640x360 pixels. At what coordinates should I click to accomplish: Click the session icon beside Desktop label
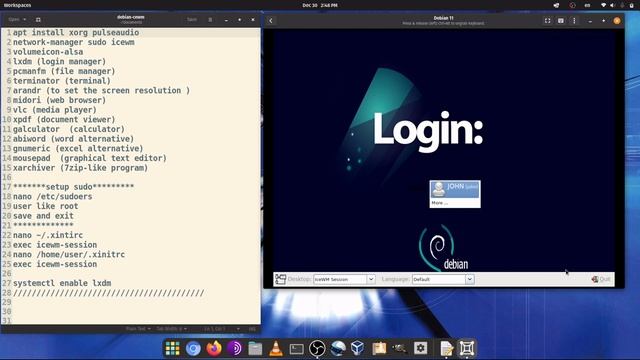(x=280, y=279)
